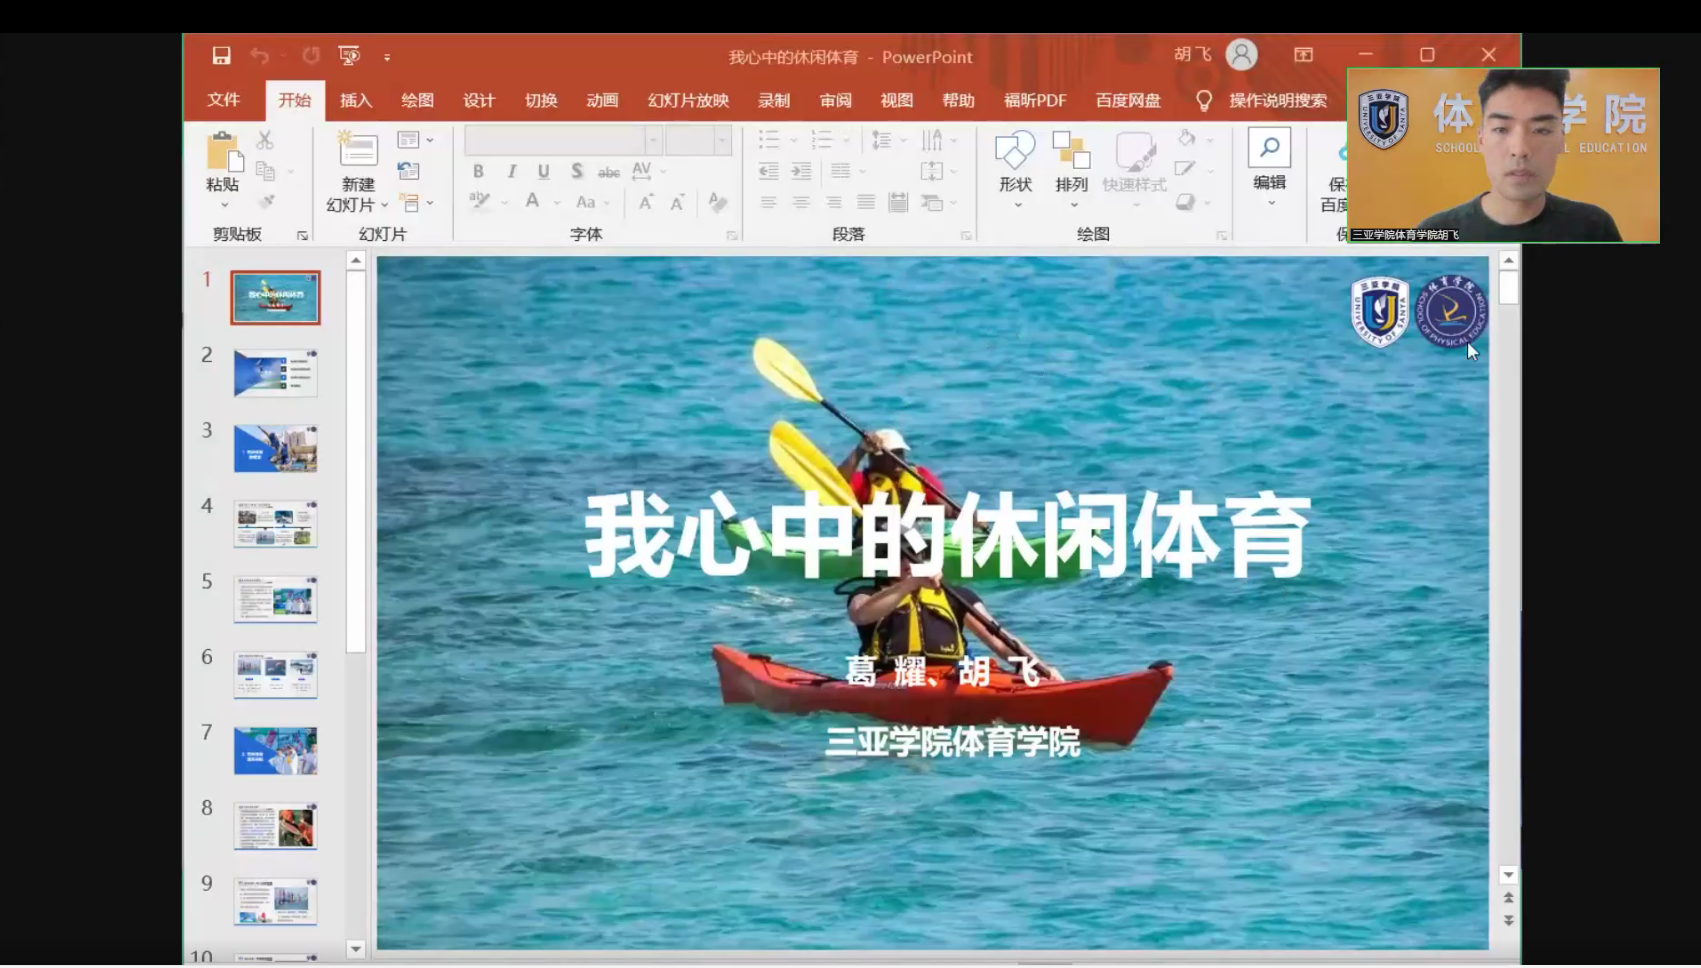Toggle Bold formatting
1701x968 pixels.
[478, 172]
